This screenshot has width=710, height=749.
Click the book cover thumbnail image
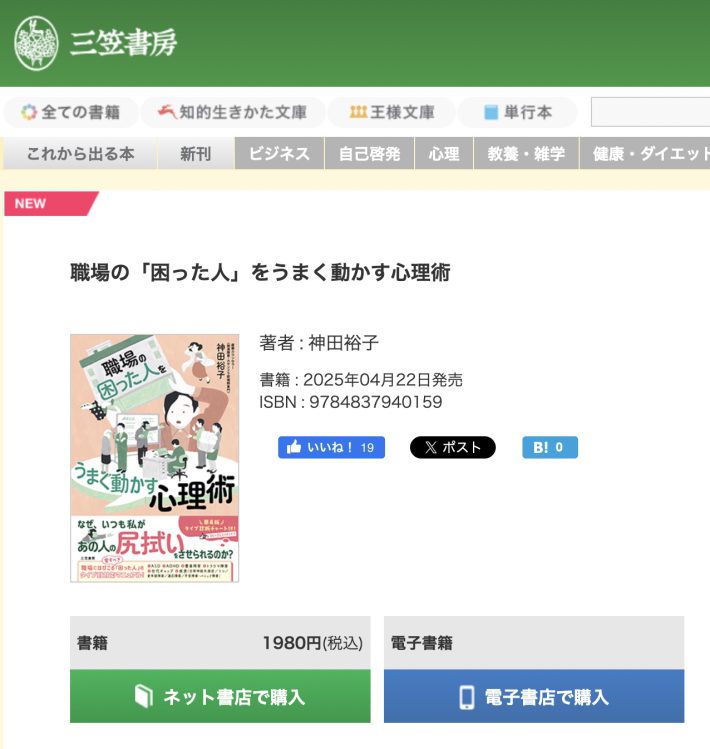pyautogui.click(x=154, y=458)
